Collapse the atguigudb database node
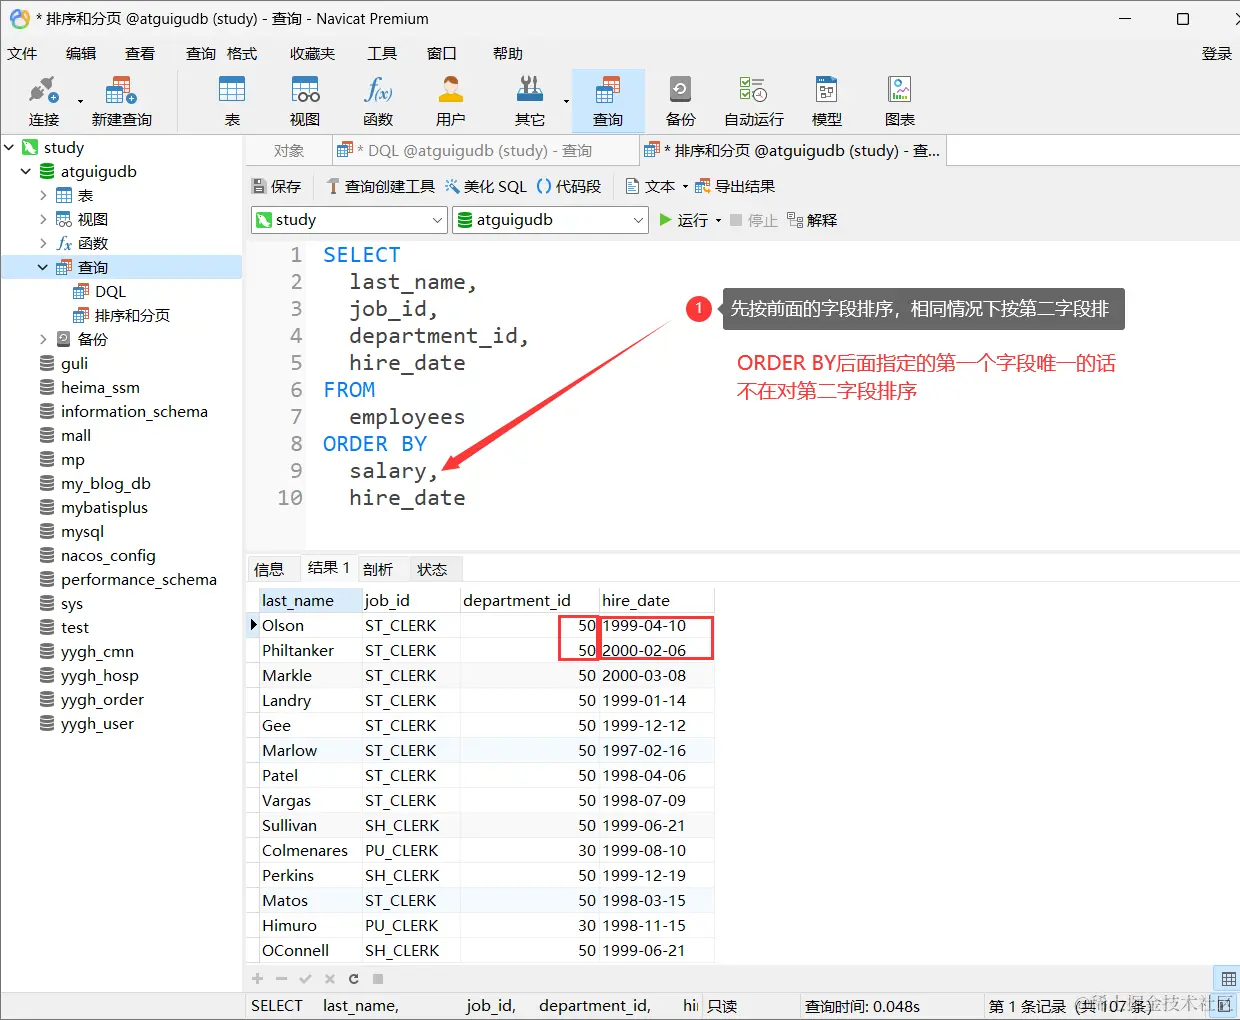Screen dimensions: 1240x1020 (26, 171)
